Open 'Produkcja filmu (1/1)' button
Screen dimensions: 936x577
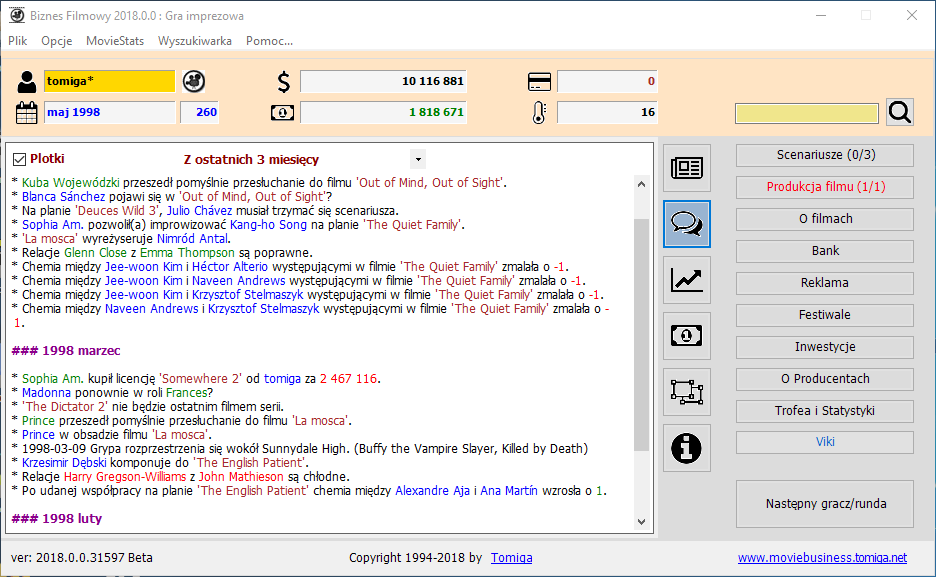click(824, 187)
